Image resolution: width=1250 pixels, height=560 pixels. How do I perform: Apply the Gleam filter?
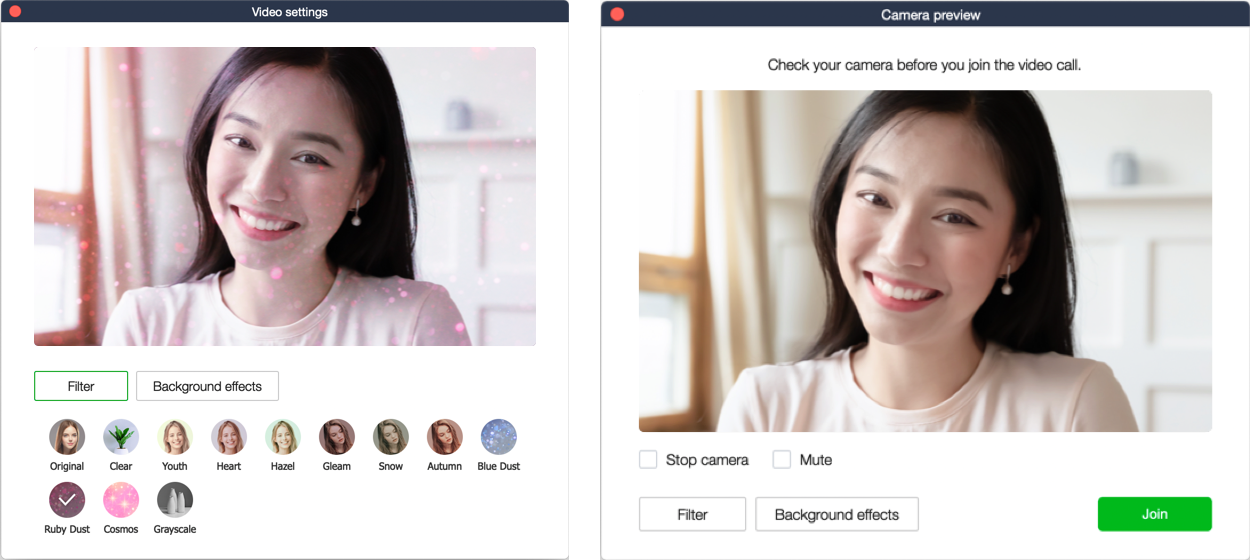(x=337, y=437)
